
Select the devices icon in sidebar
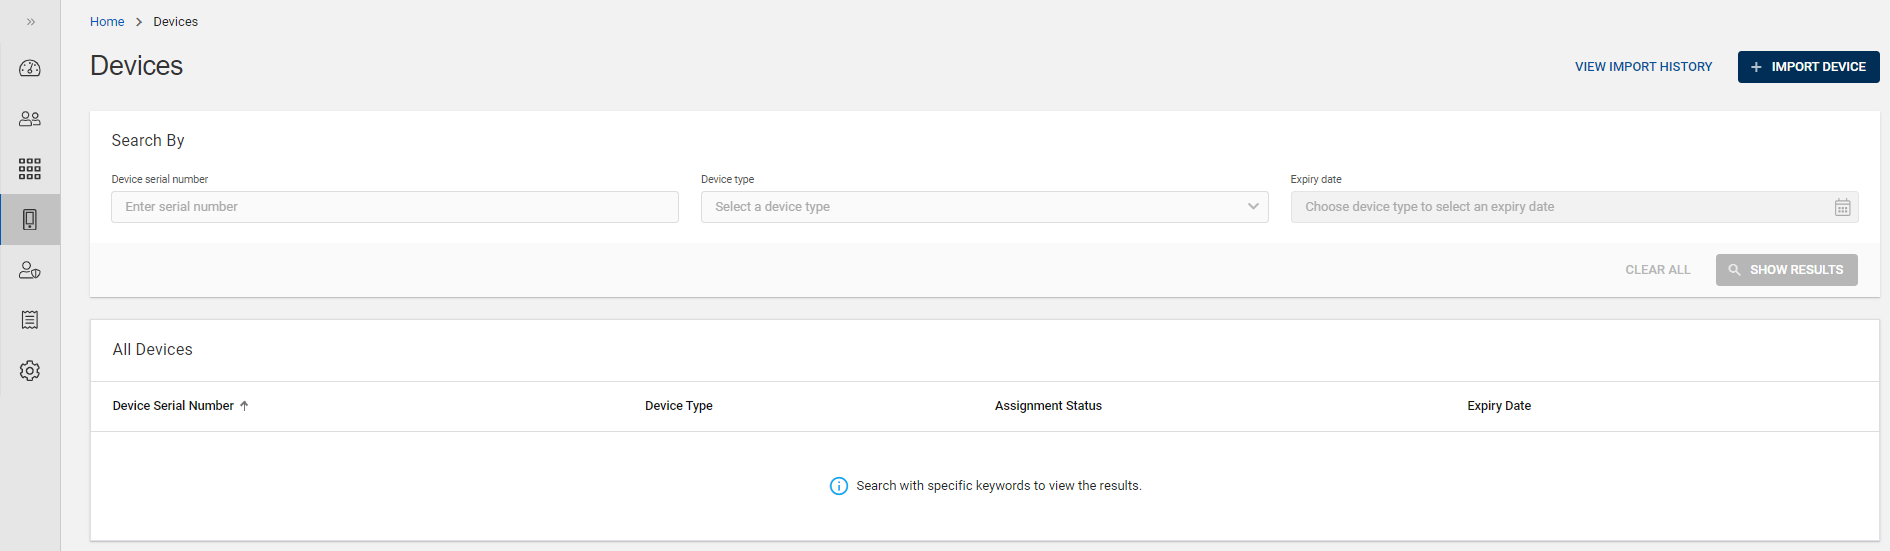[30, 220]
